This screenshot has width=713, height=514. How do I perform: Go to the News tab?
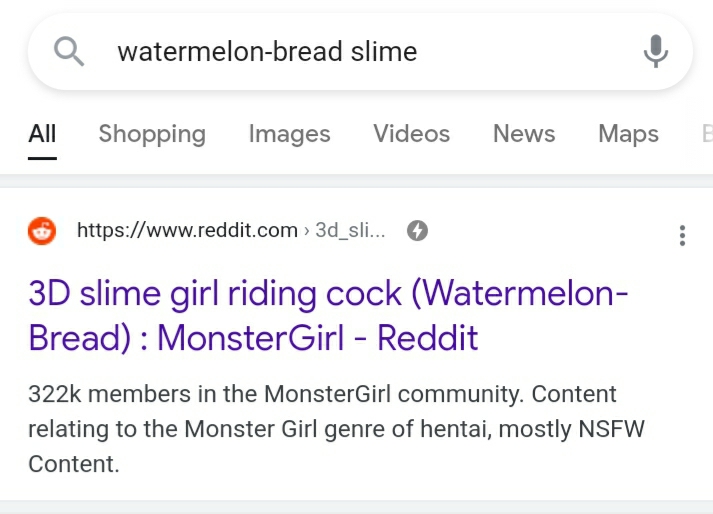click(x=524, y=134)
